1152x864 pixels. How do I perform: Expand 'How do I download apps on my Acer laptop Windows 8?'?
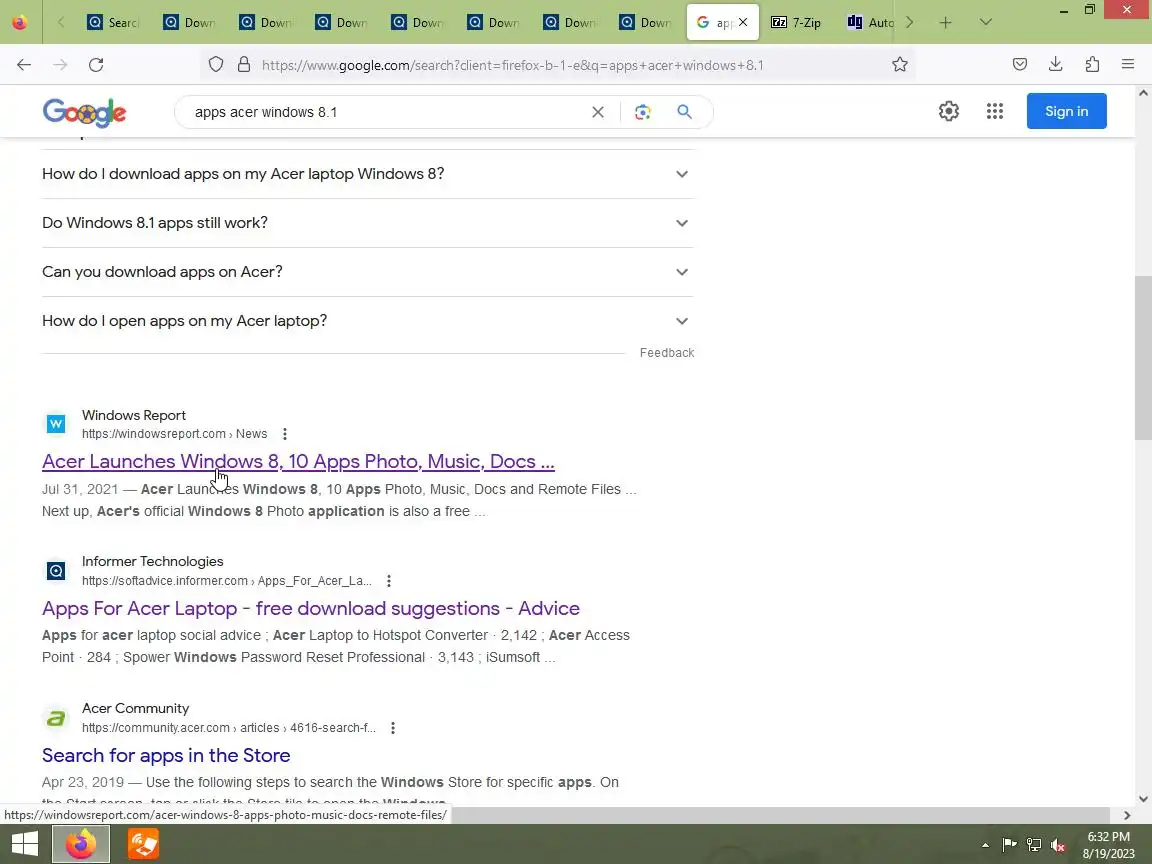[x=367, y=174]
